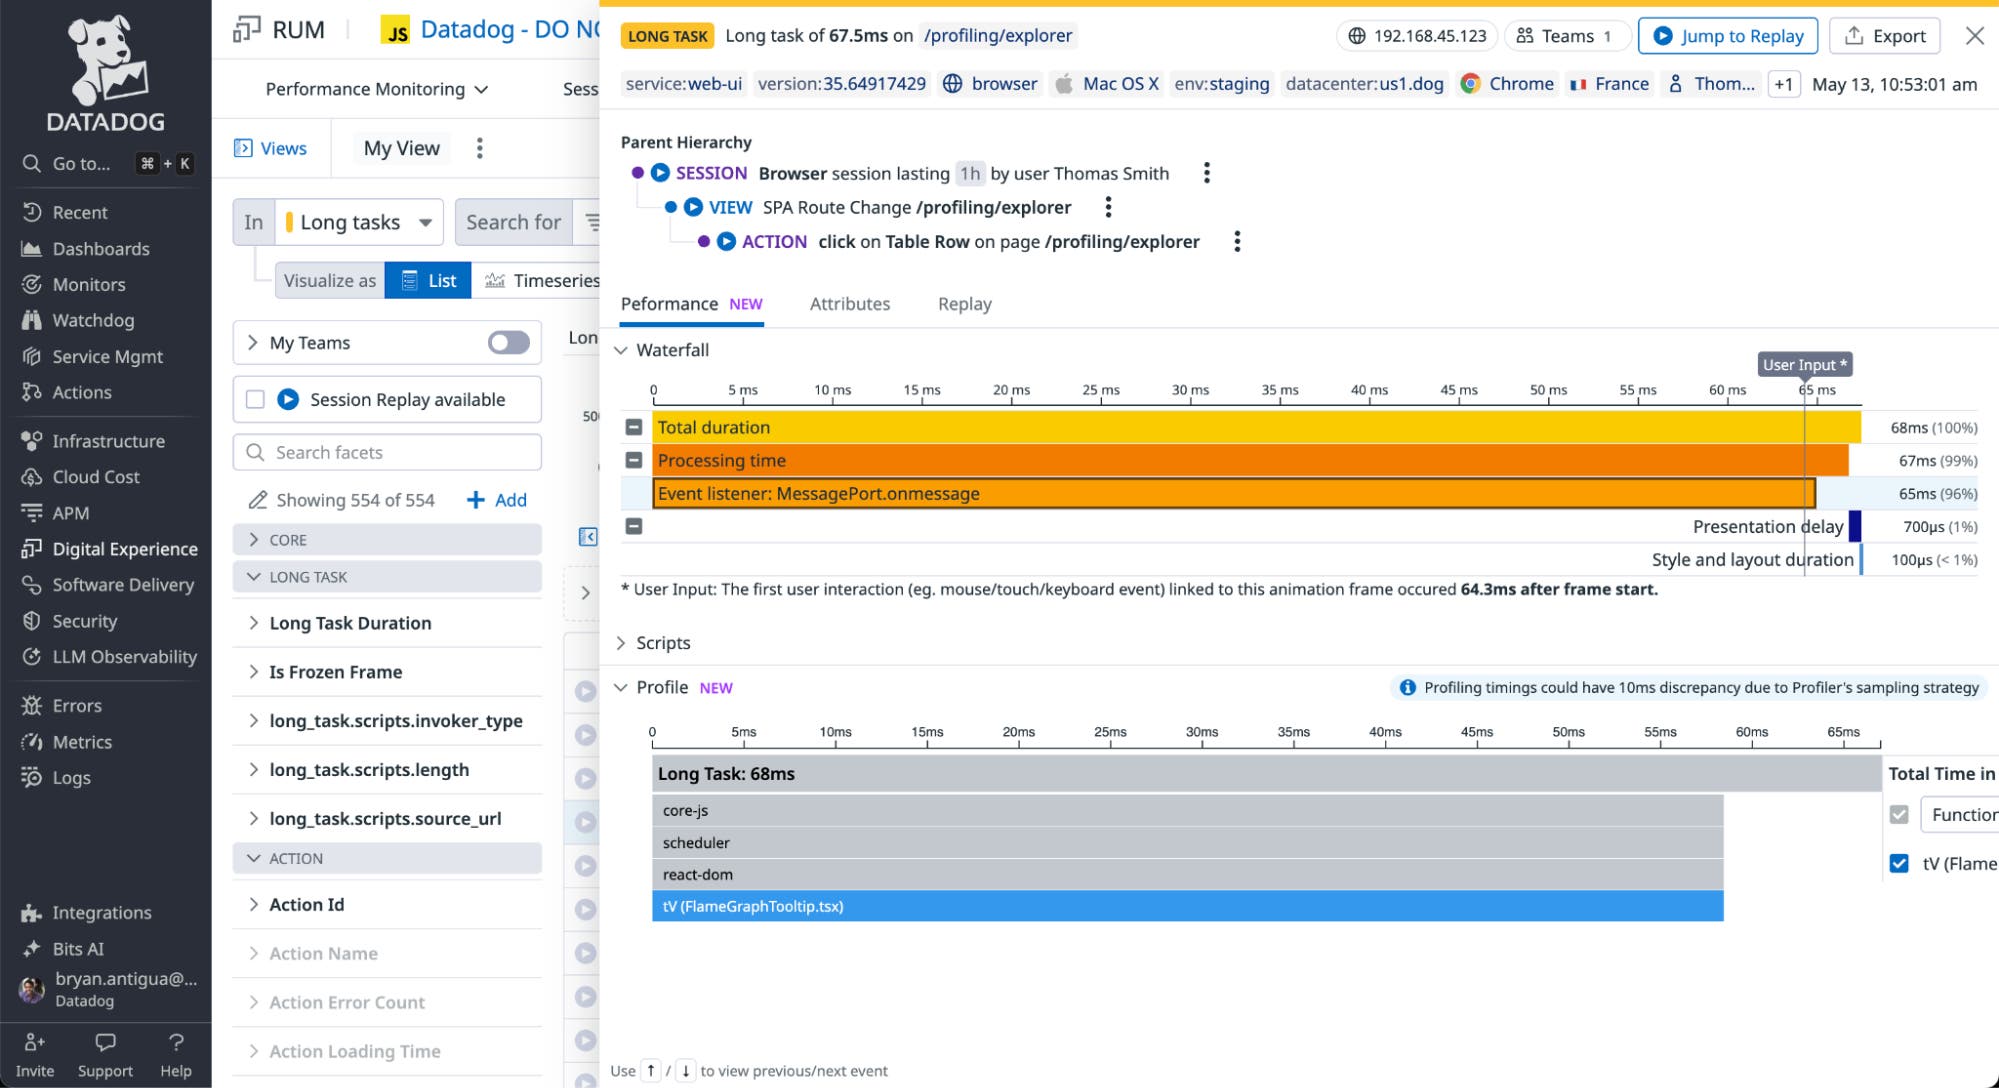Play the SESSION replay in Parent Hierarchy
Image resolution: width=1999 pixels, height=1089 pixels.
coord(659,172)
